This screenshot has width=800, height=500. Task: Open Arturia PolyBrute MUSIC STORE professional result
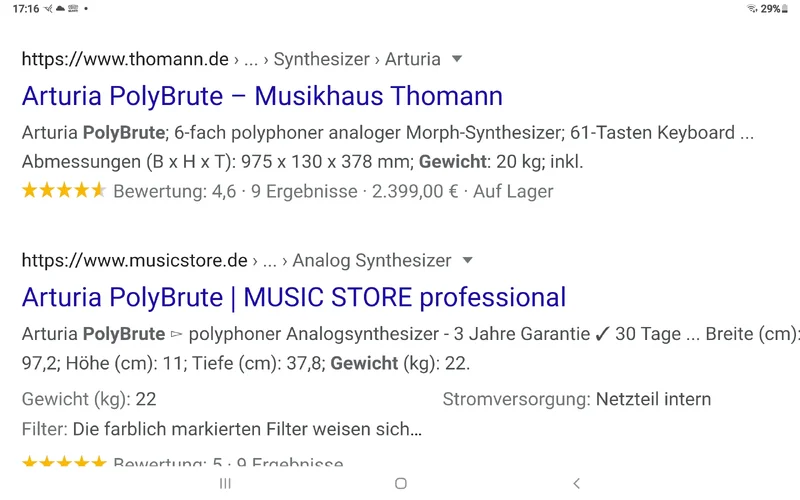coord(294,297)
